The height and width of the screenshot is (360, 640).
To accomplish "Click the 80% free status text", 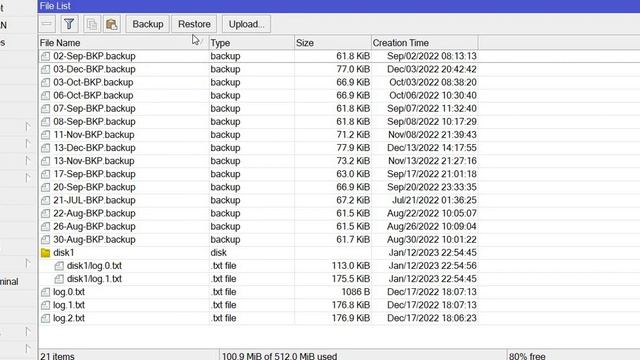I will [x=527, y=356].
